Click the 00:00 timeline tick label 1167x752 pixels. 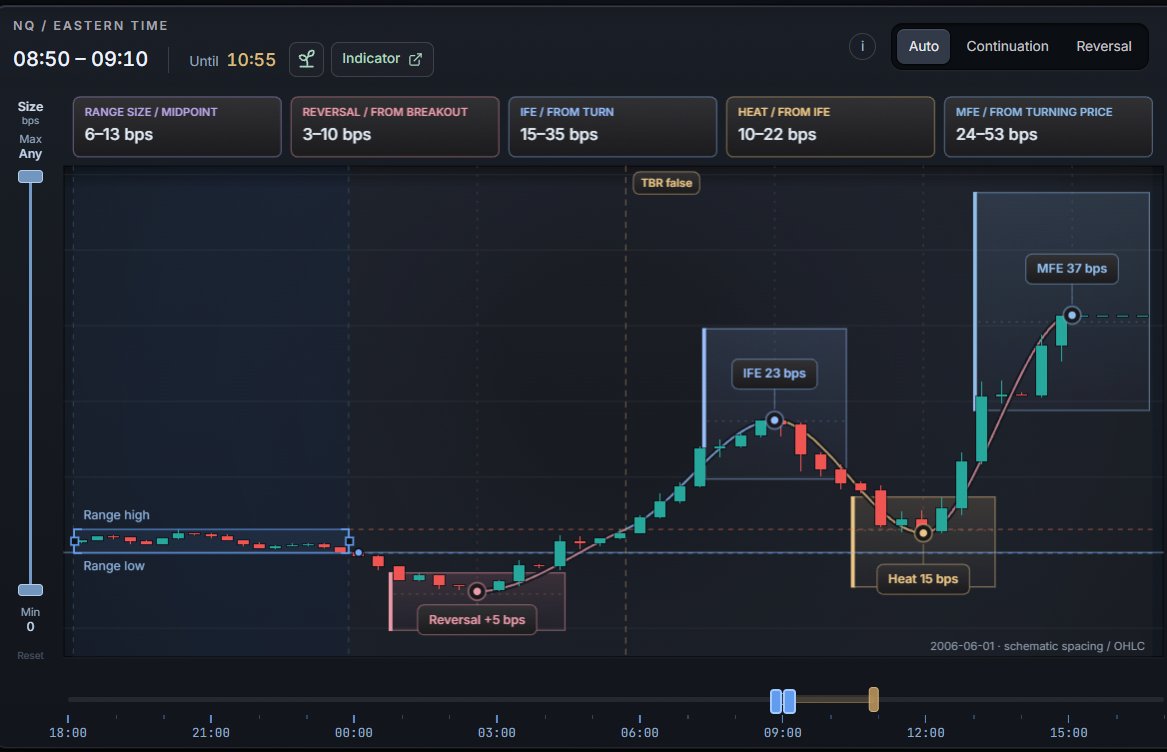click(x=354, y=733)
